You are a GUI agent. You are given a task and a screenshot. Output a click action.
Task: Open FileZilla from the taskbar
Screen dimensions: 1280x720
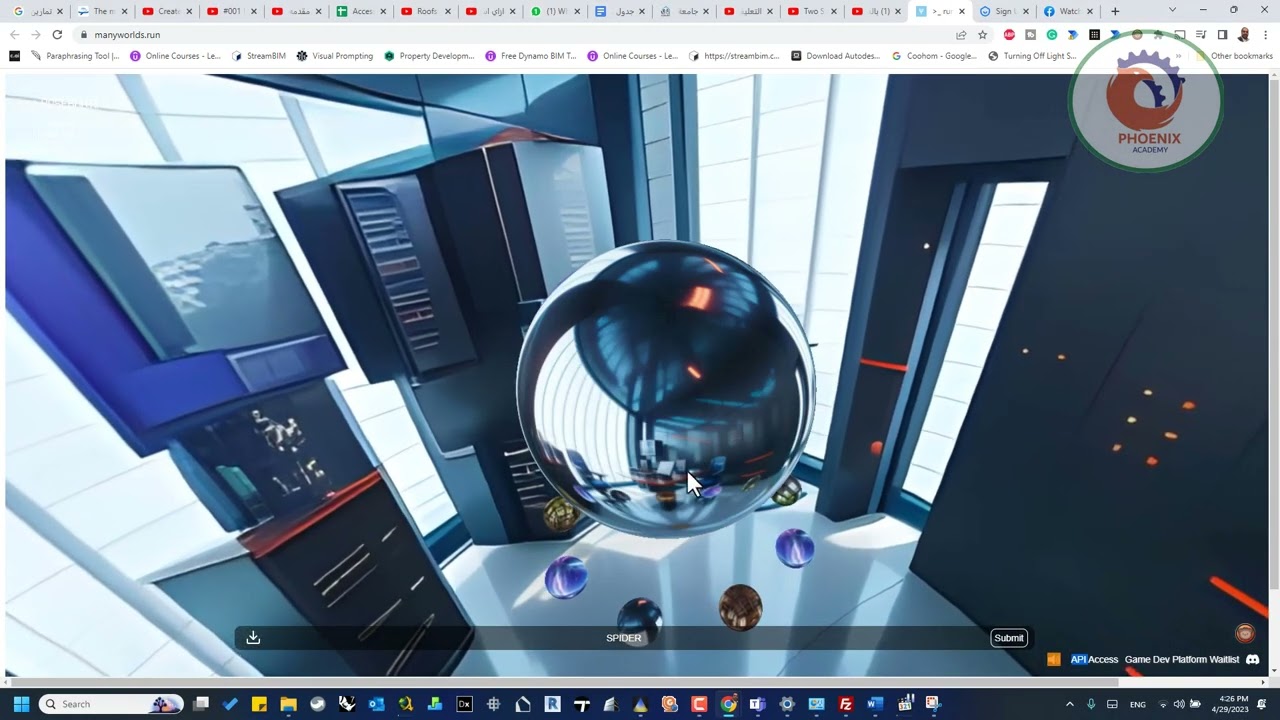[x=845, y=704]
